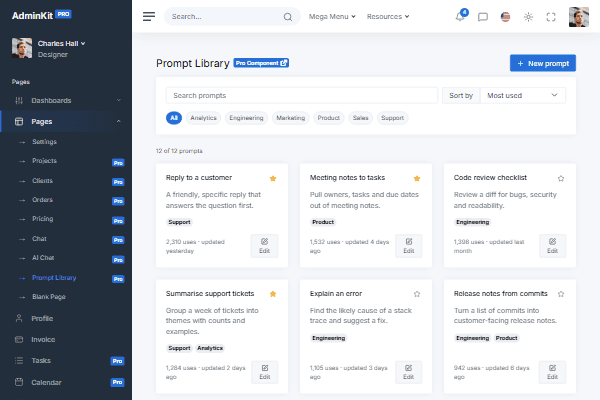Image resolution: width=600 pixels, height=400 pixels.
Task: Star the Release notes from commits prompt
Action: coord(561,294)
